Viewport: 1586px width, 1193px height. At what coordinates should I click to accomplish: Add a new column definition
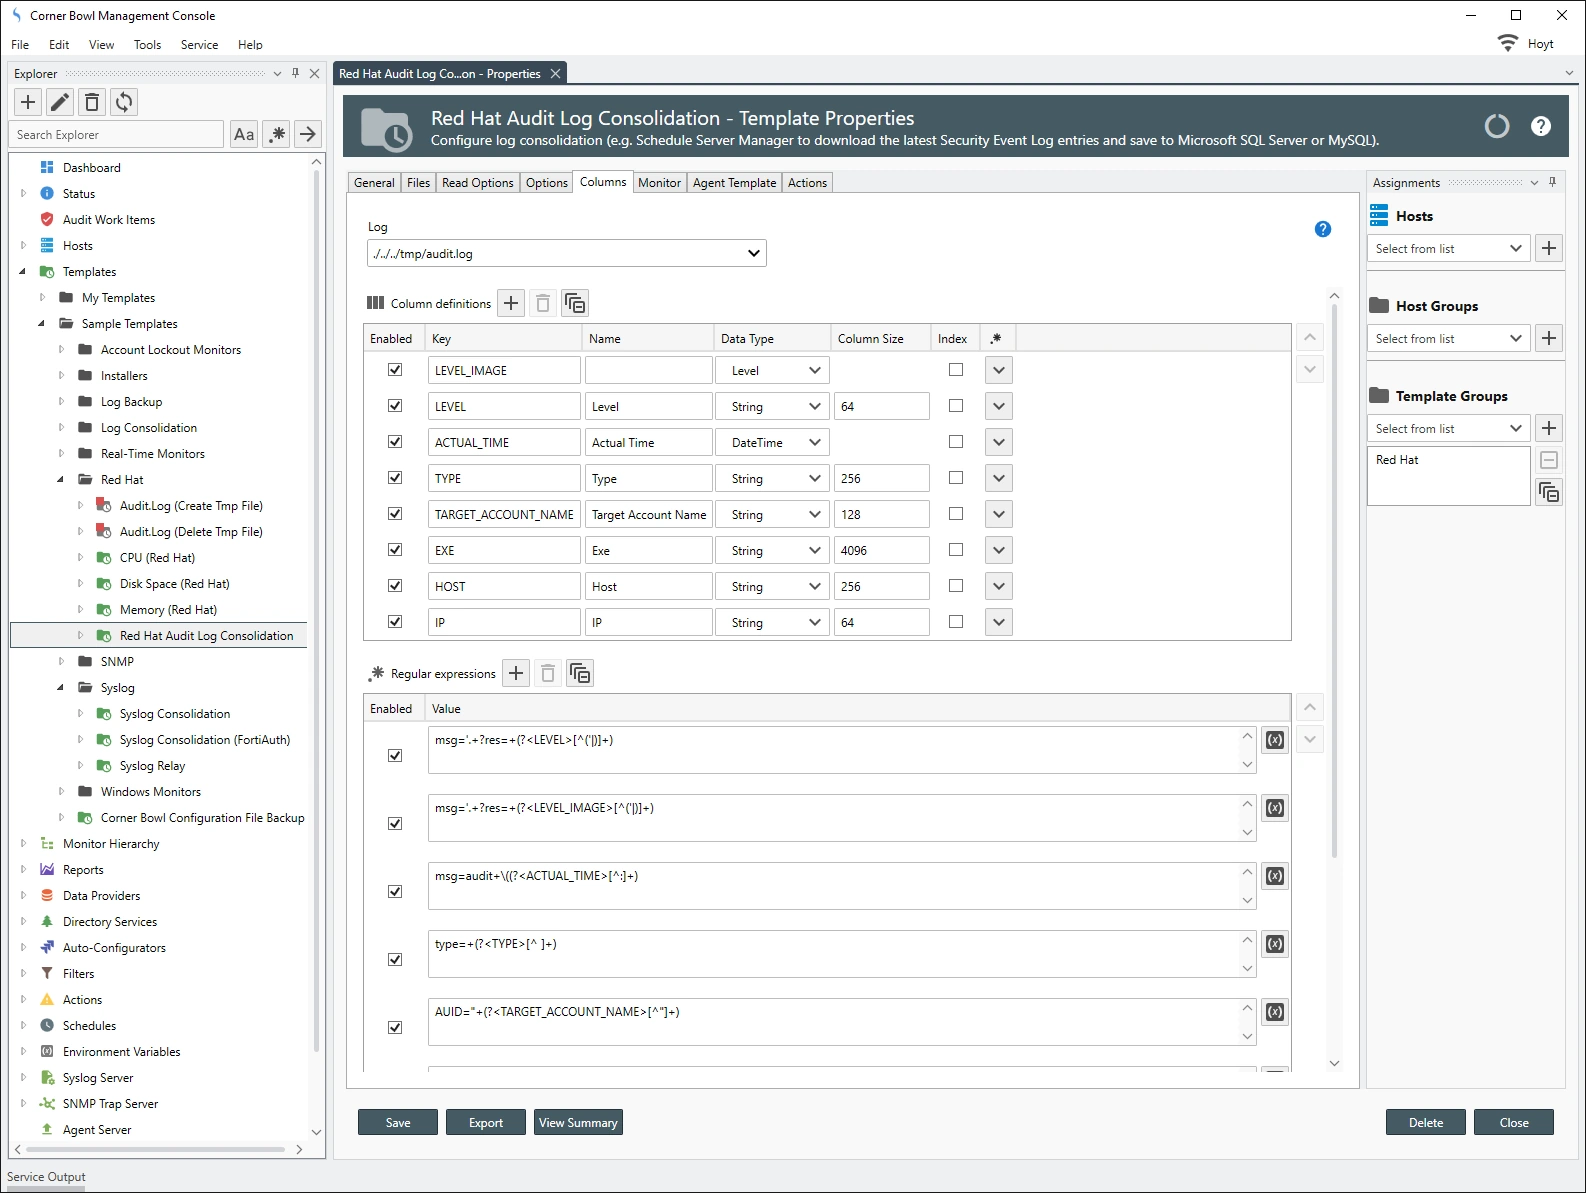[511, 303]
